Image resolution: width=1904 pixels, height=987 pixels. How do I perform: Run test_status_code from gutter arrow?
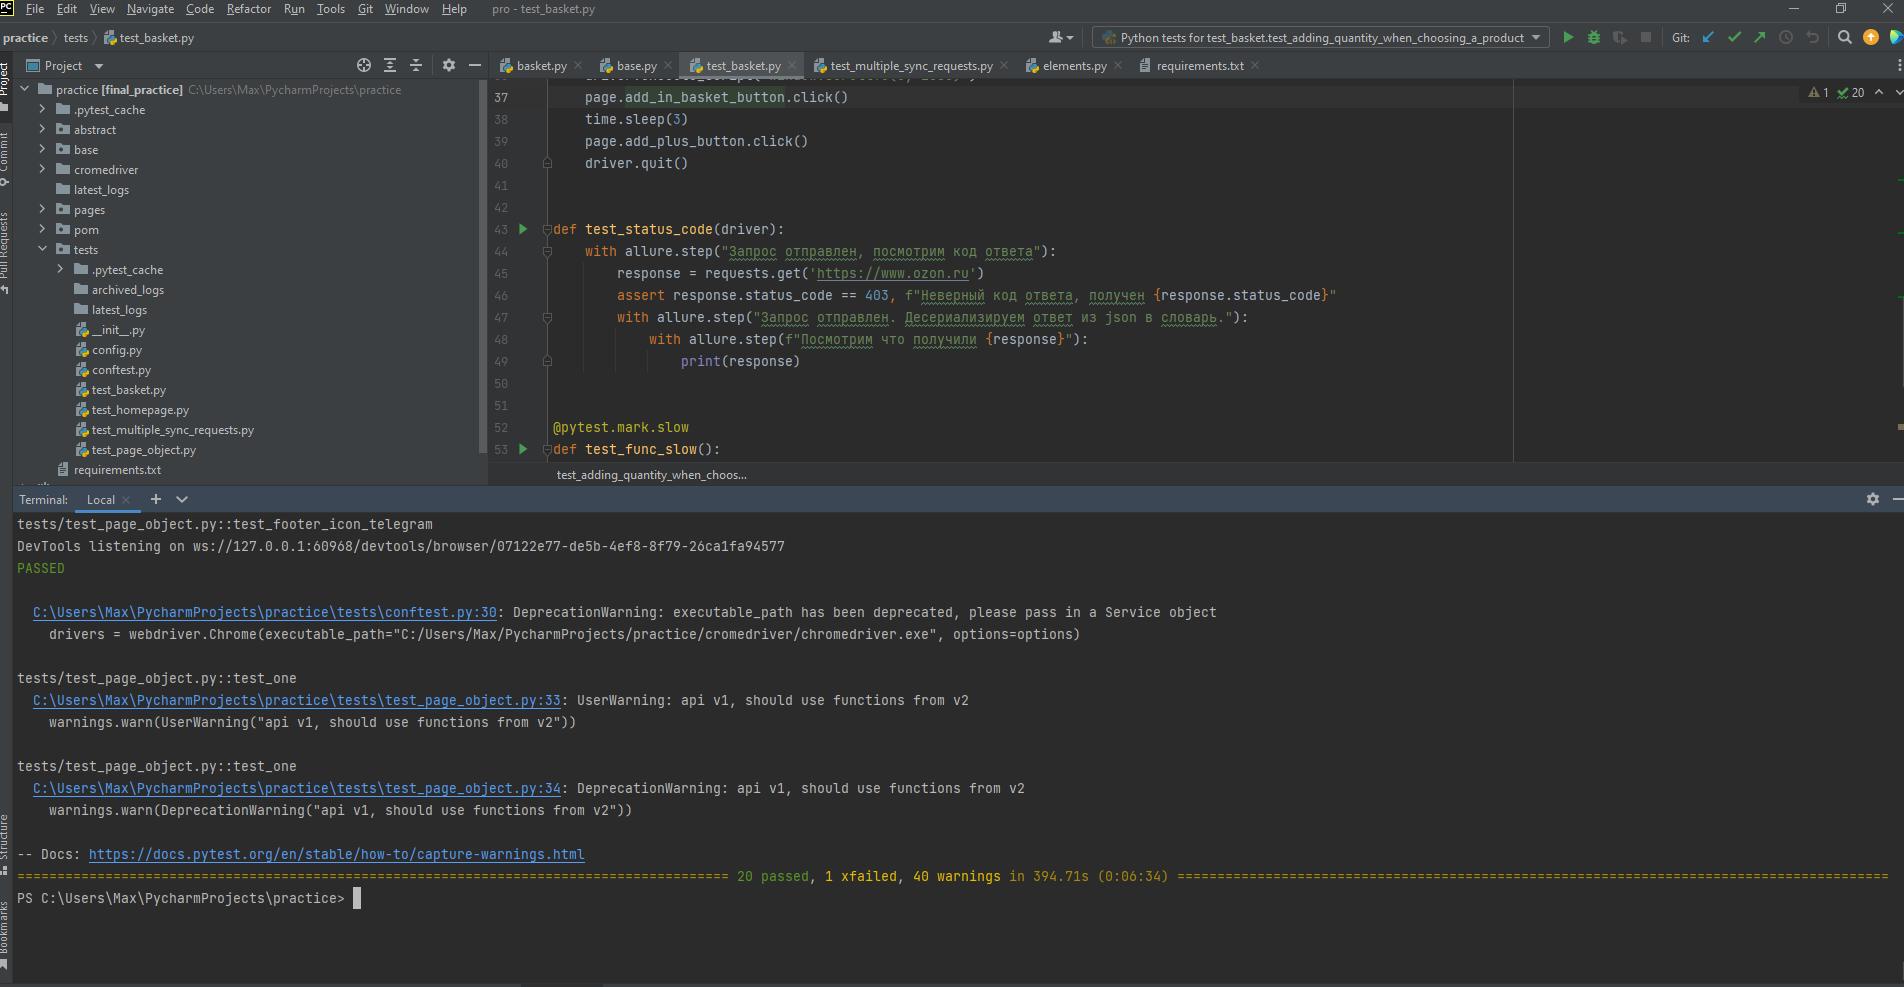[522, 229]
